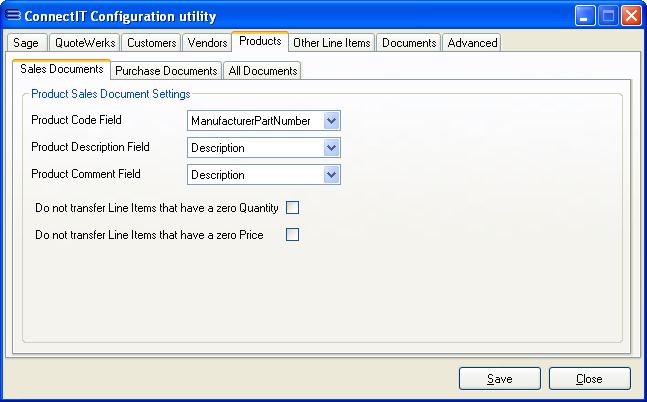Click the Save button
The width and height of the screenshot is (647, 402).
(x=500, y=378)
